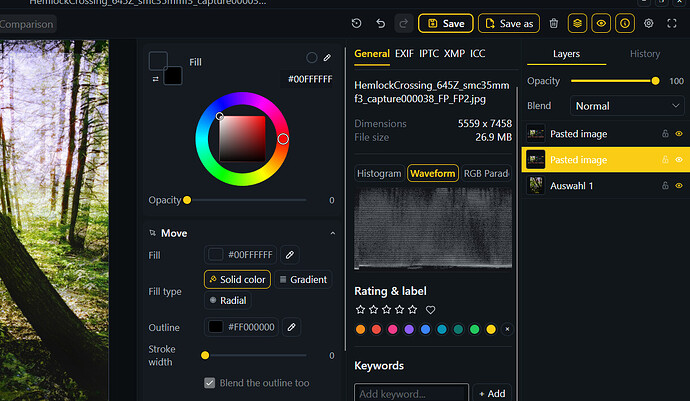Toggle the eye preview icon in toolbar
Screen dimensions: 690x401
coord(601,23)
